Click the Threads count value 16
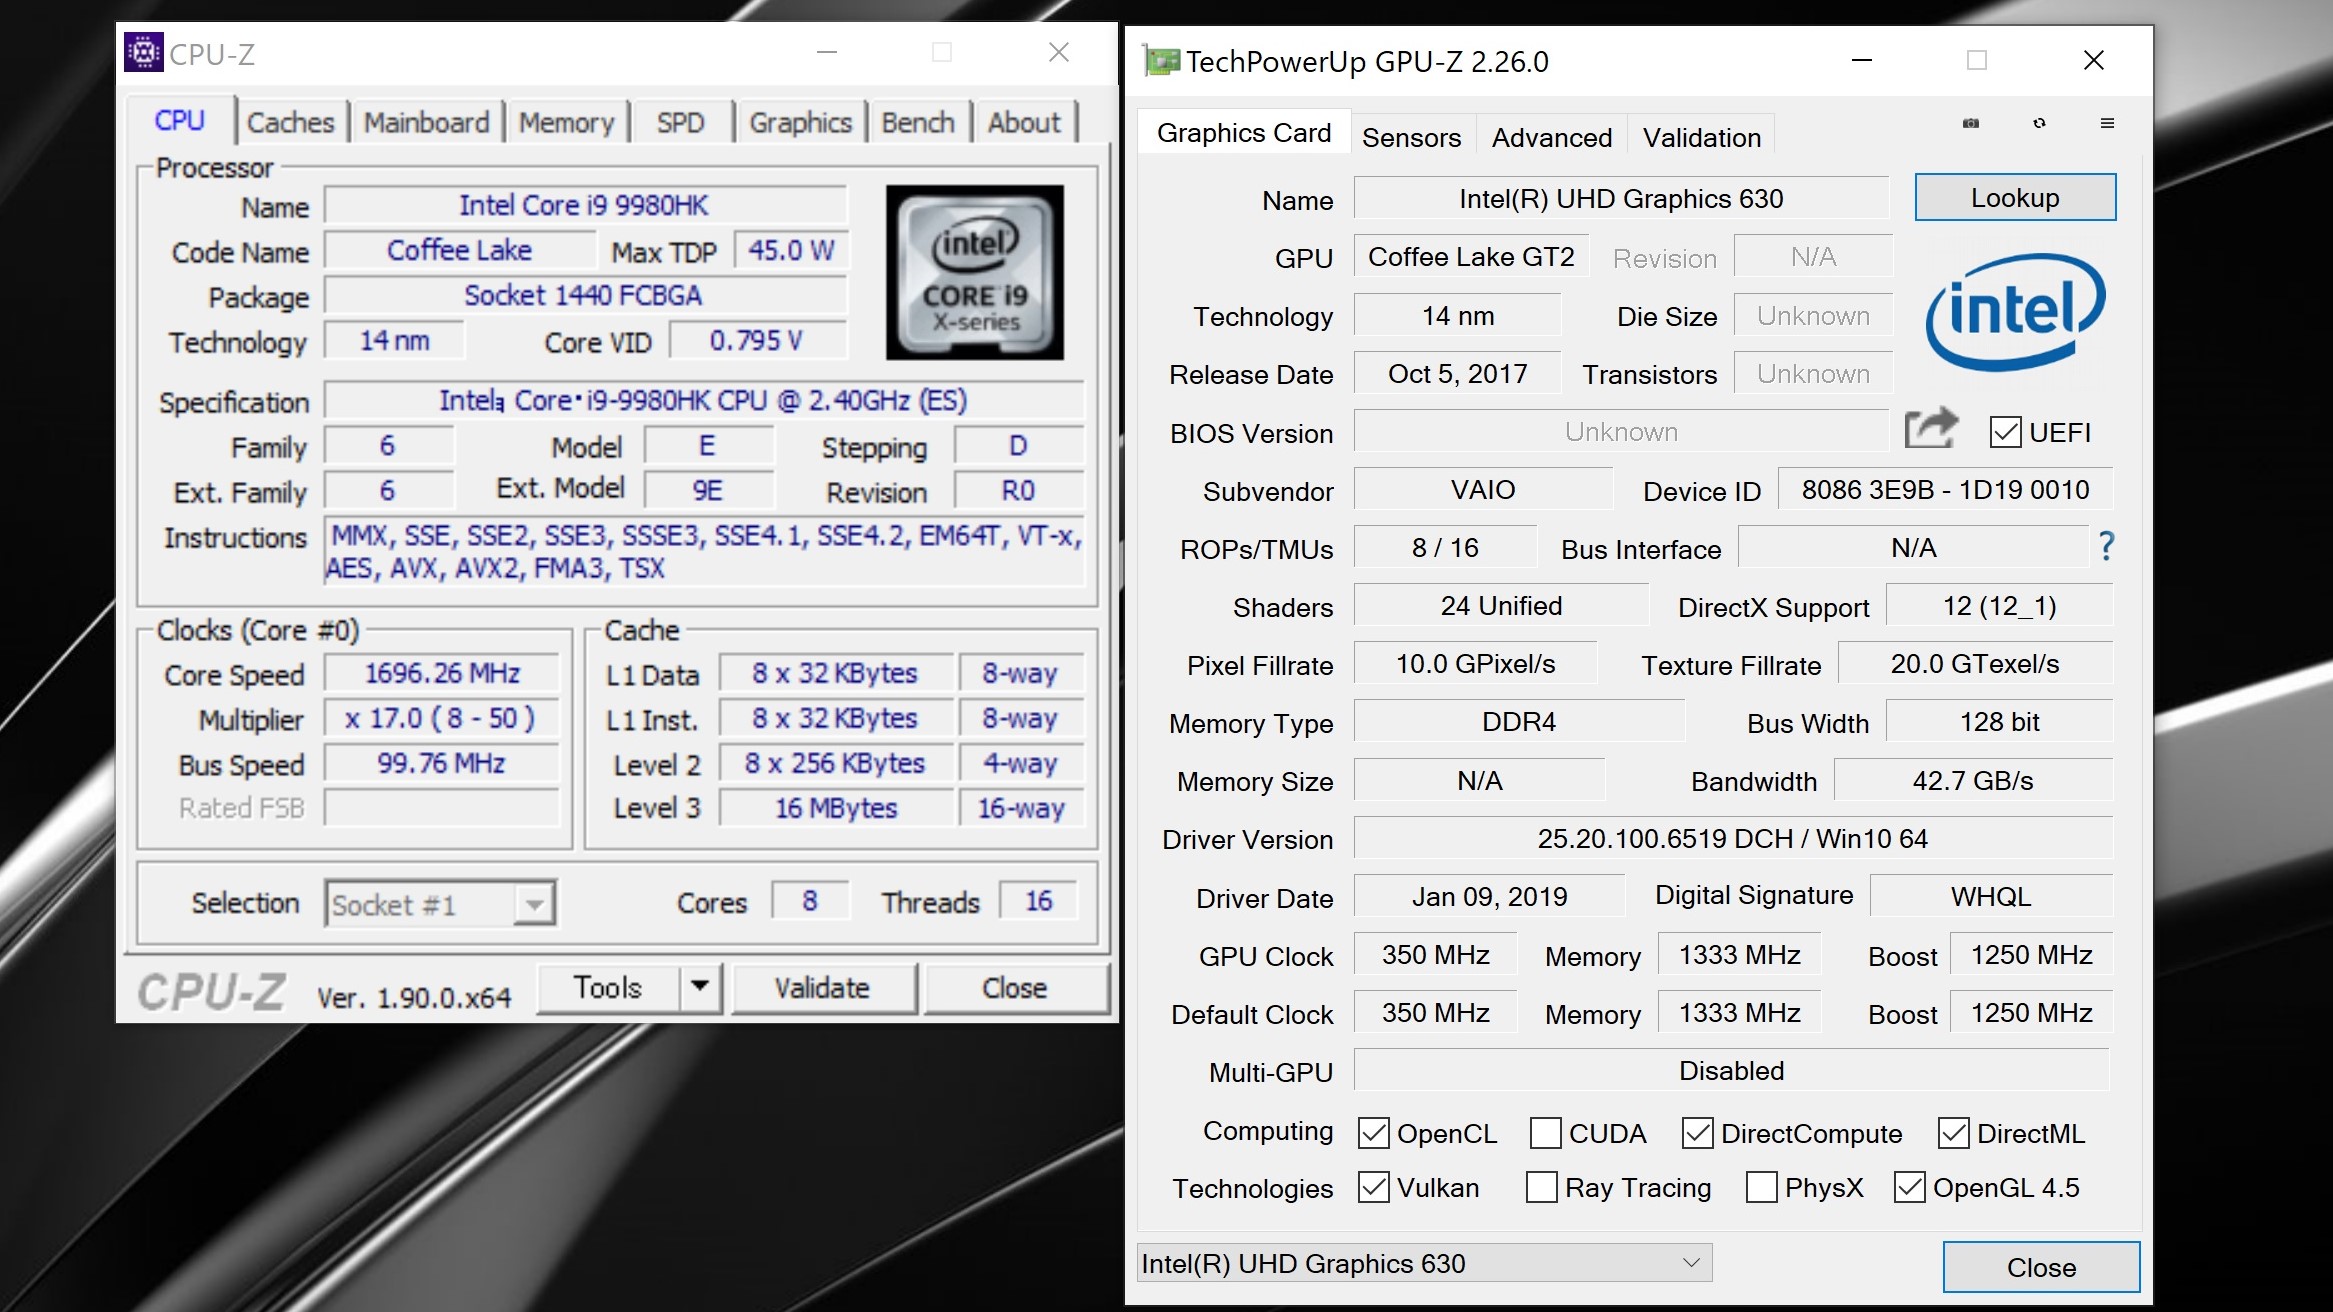2333x1312 pixels. (1038, 901)
